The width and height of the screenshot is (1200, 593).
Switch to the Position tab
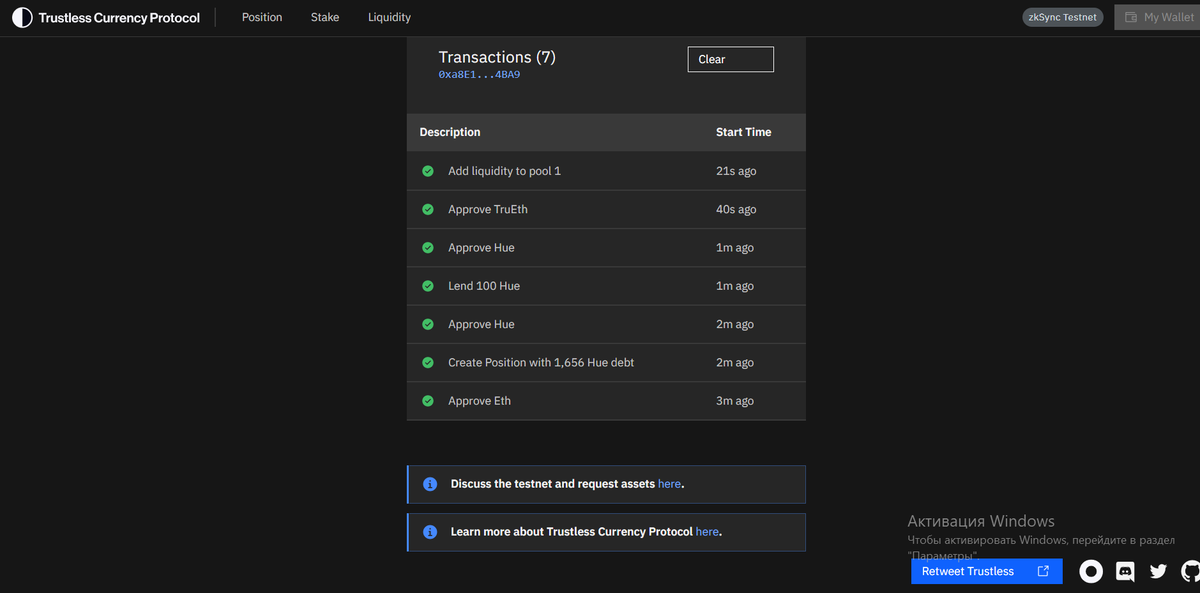(261, 17)
